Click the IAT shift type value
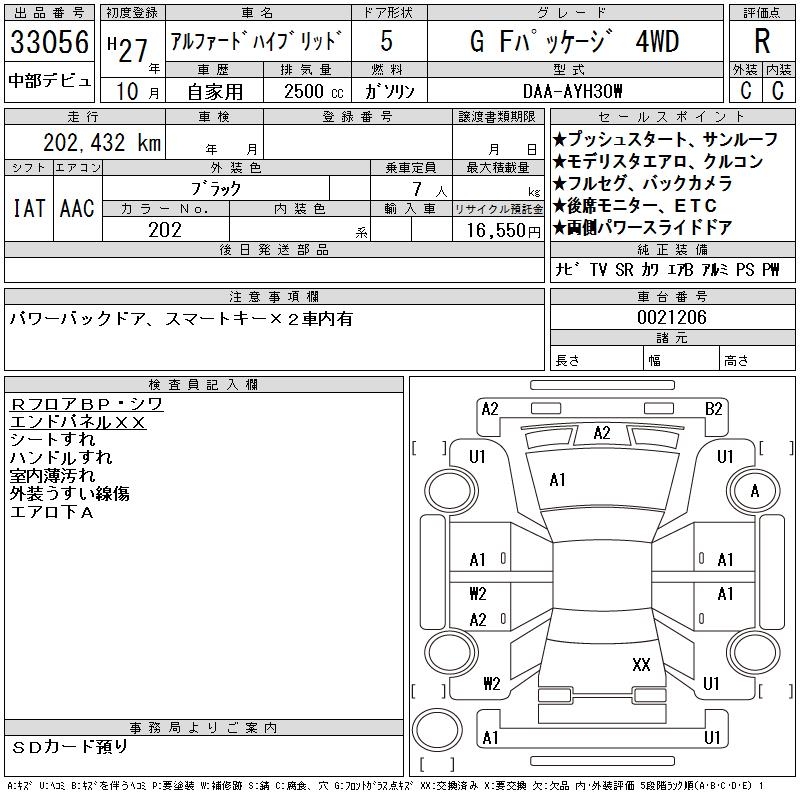This screenshot has width=800, height=800. pyautogui.click(x=28, y=208)
